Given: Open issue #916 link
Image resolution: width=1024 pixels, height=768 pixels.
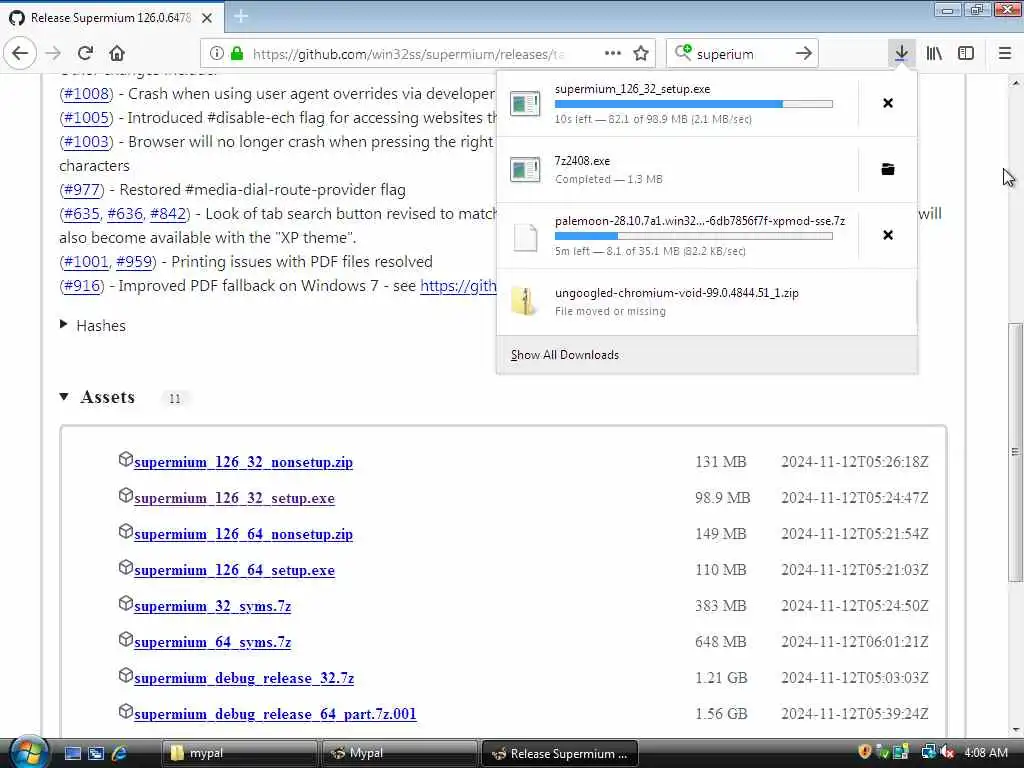Looking at the screenshot, I should (x=82, y=285).
